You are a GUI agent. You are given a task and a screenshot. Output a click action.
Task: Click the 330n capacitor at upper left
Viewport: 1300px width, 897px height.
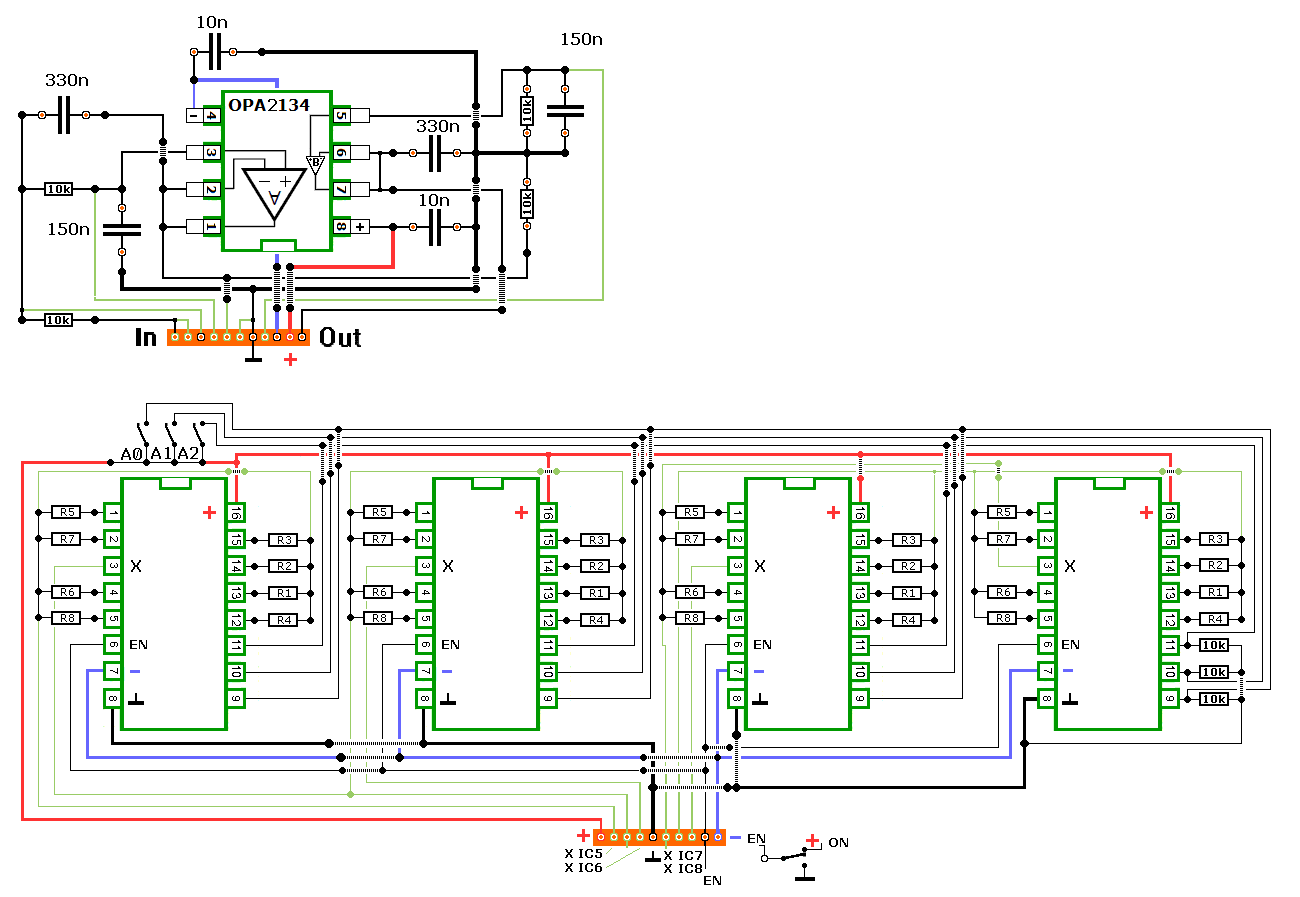click(x=64, y=115)
